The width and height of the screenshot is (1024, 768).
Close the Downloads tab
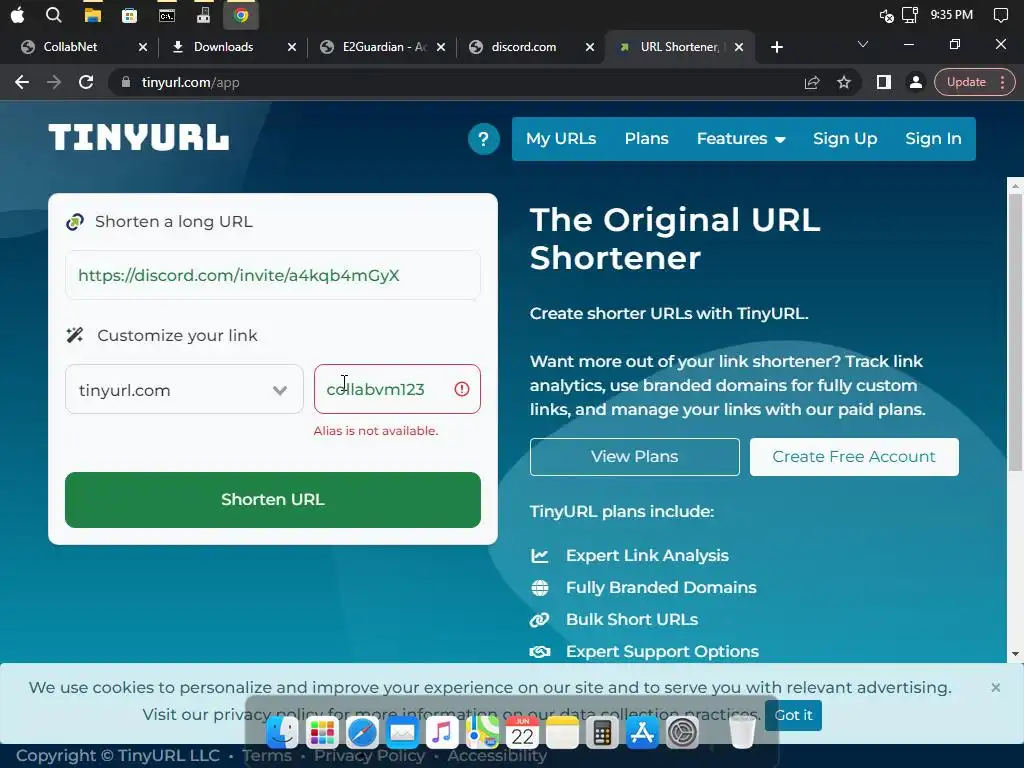coord(292,47)
